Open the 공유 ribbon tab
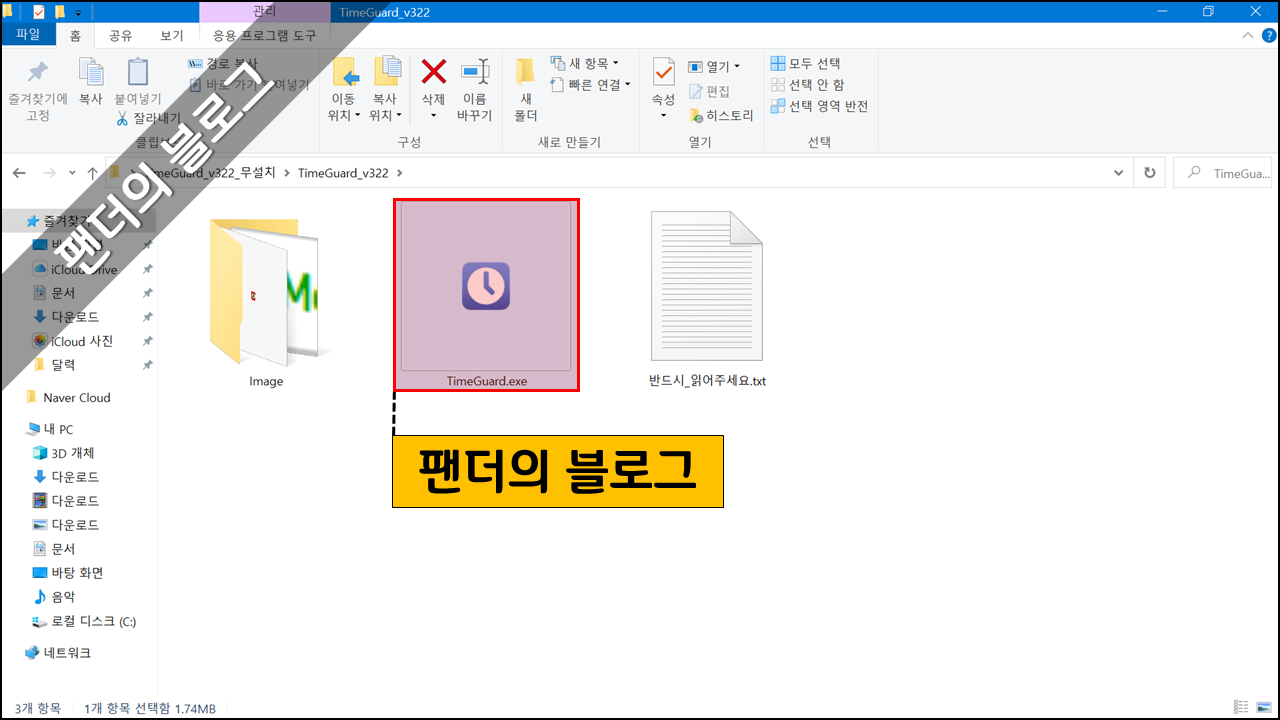 click(x=121, y=35)
